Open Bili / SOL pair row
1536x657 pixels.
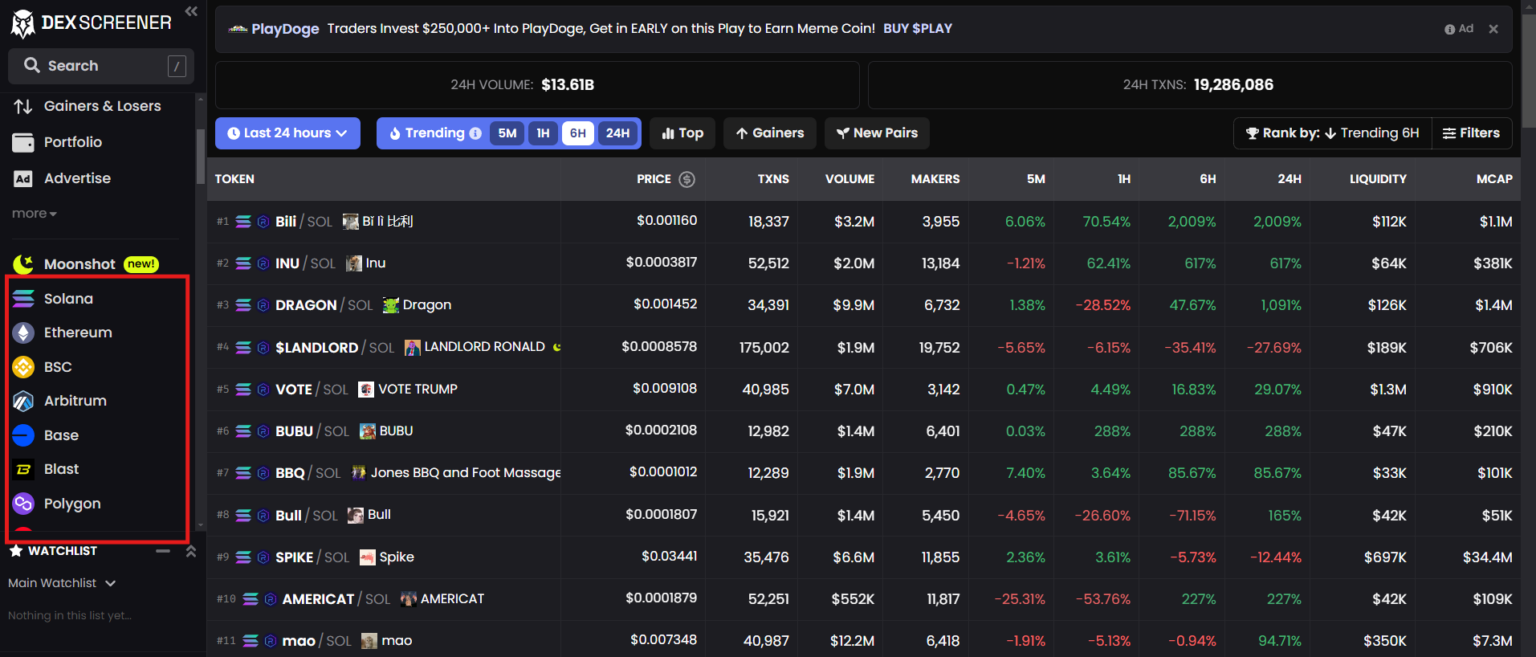864,221
